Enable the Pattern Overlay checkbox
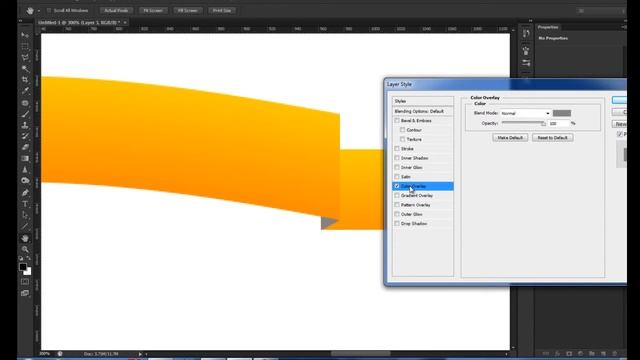Screen dimensions: 640x360 click(x=397, y=205)
